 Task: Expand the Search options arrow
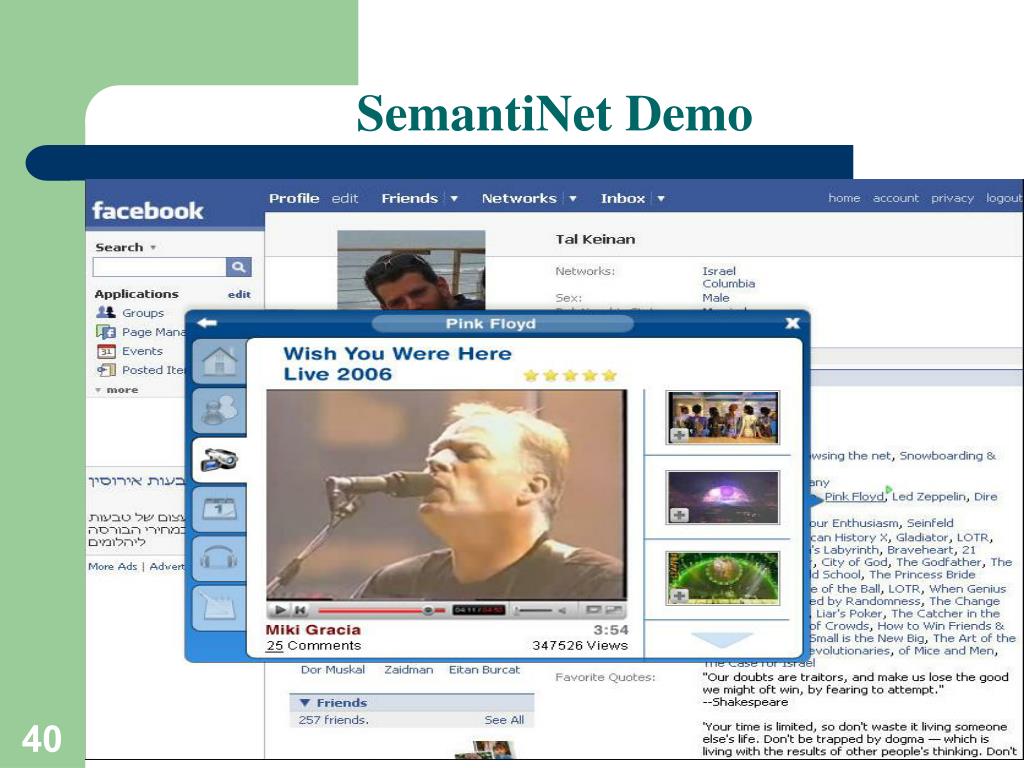[x=153, y=248]
